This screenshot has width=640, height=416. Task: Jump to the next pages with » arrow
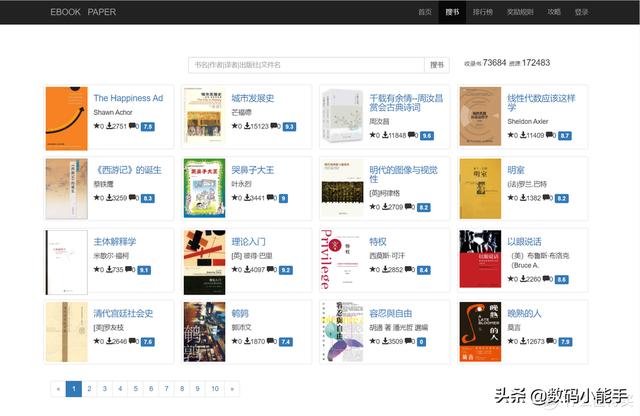233,388
